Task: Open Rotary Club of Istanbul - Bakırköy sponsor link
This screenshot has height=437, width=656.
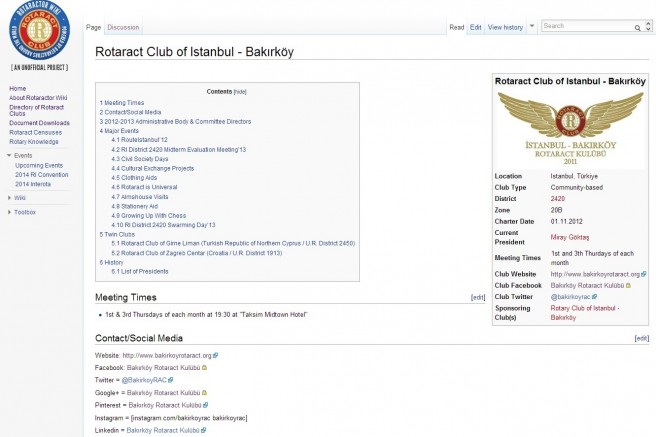Action: 585,313
